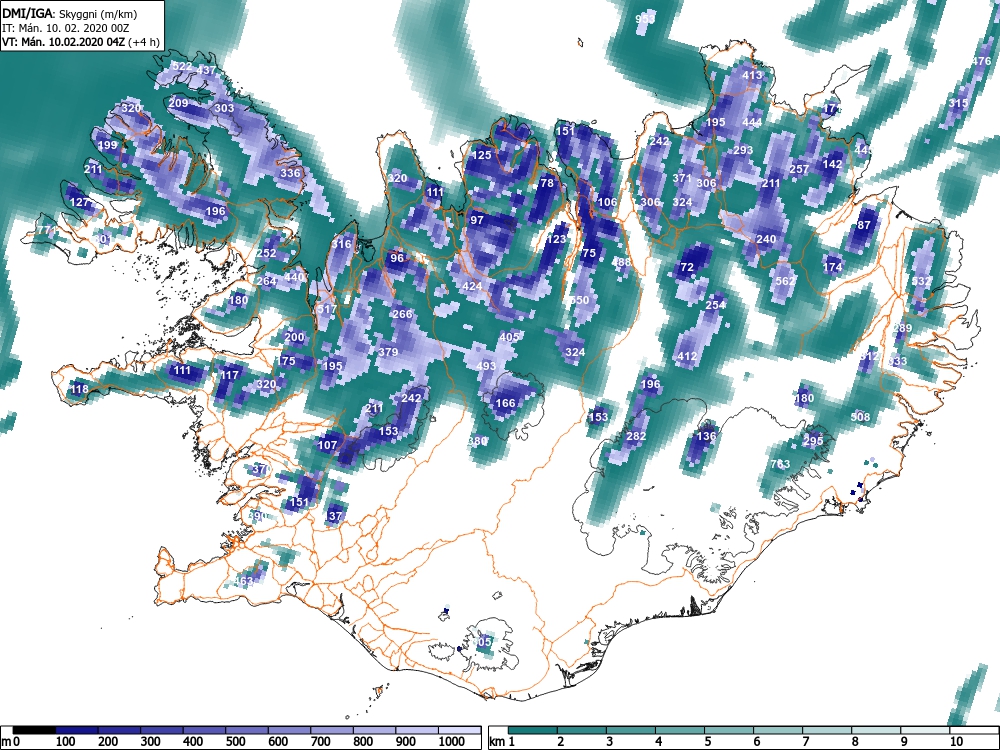Click the visibility value '96' on the map
The image size is (1000, 750).
click(397, 258)
